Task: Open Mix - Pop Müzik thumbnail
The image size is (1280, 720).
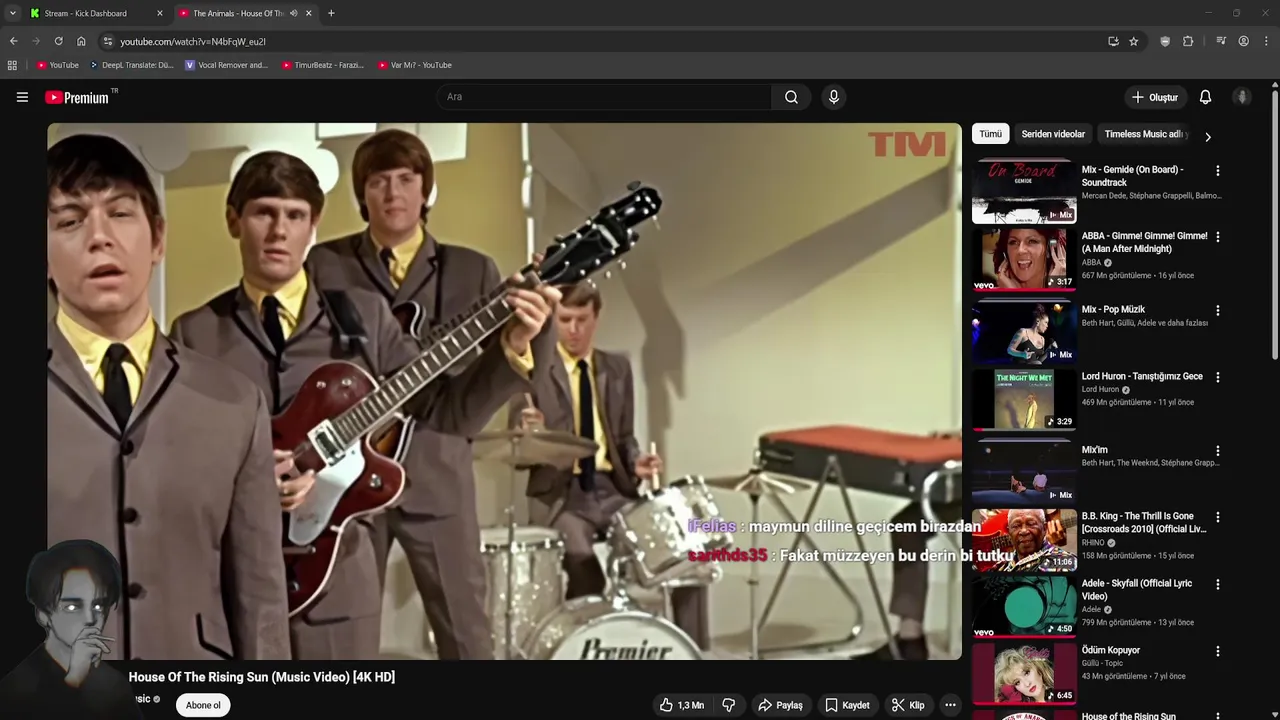Action: tap(1024, 332)
